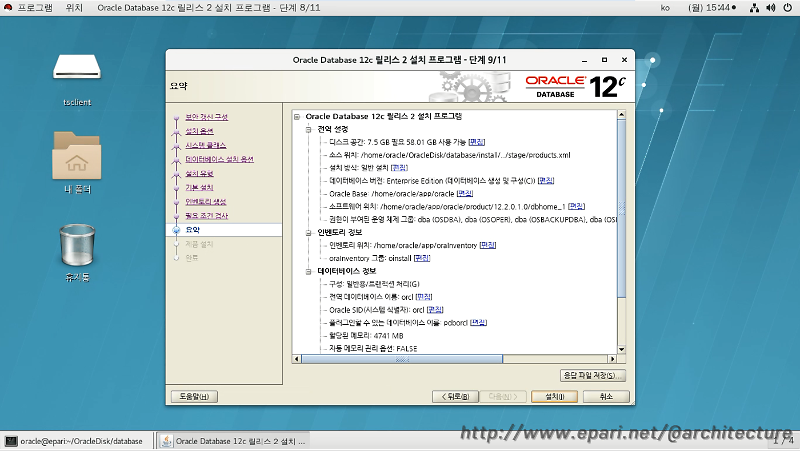The height and width of the screenshot is (451, 800).
Task: Select the 자동 메모리 관리 옵션: FALSE row
Action: coord(373,348)
